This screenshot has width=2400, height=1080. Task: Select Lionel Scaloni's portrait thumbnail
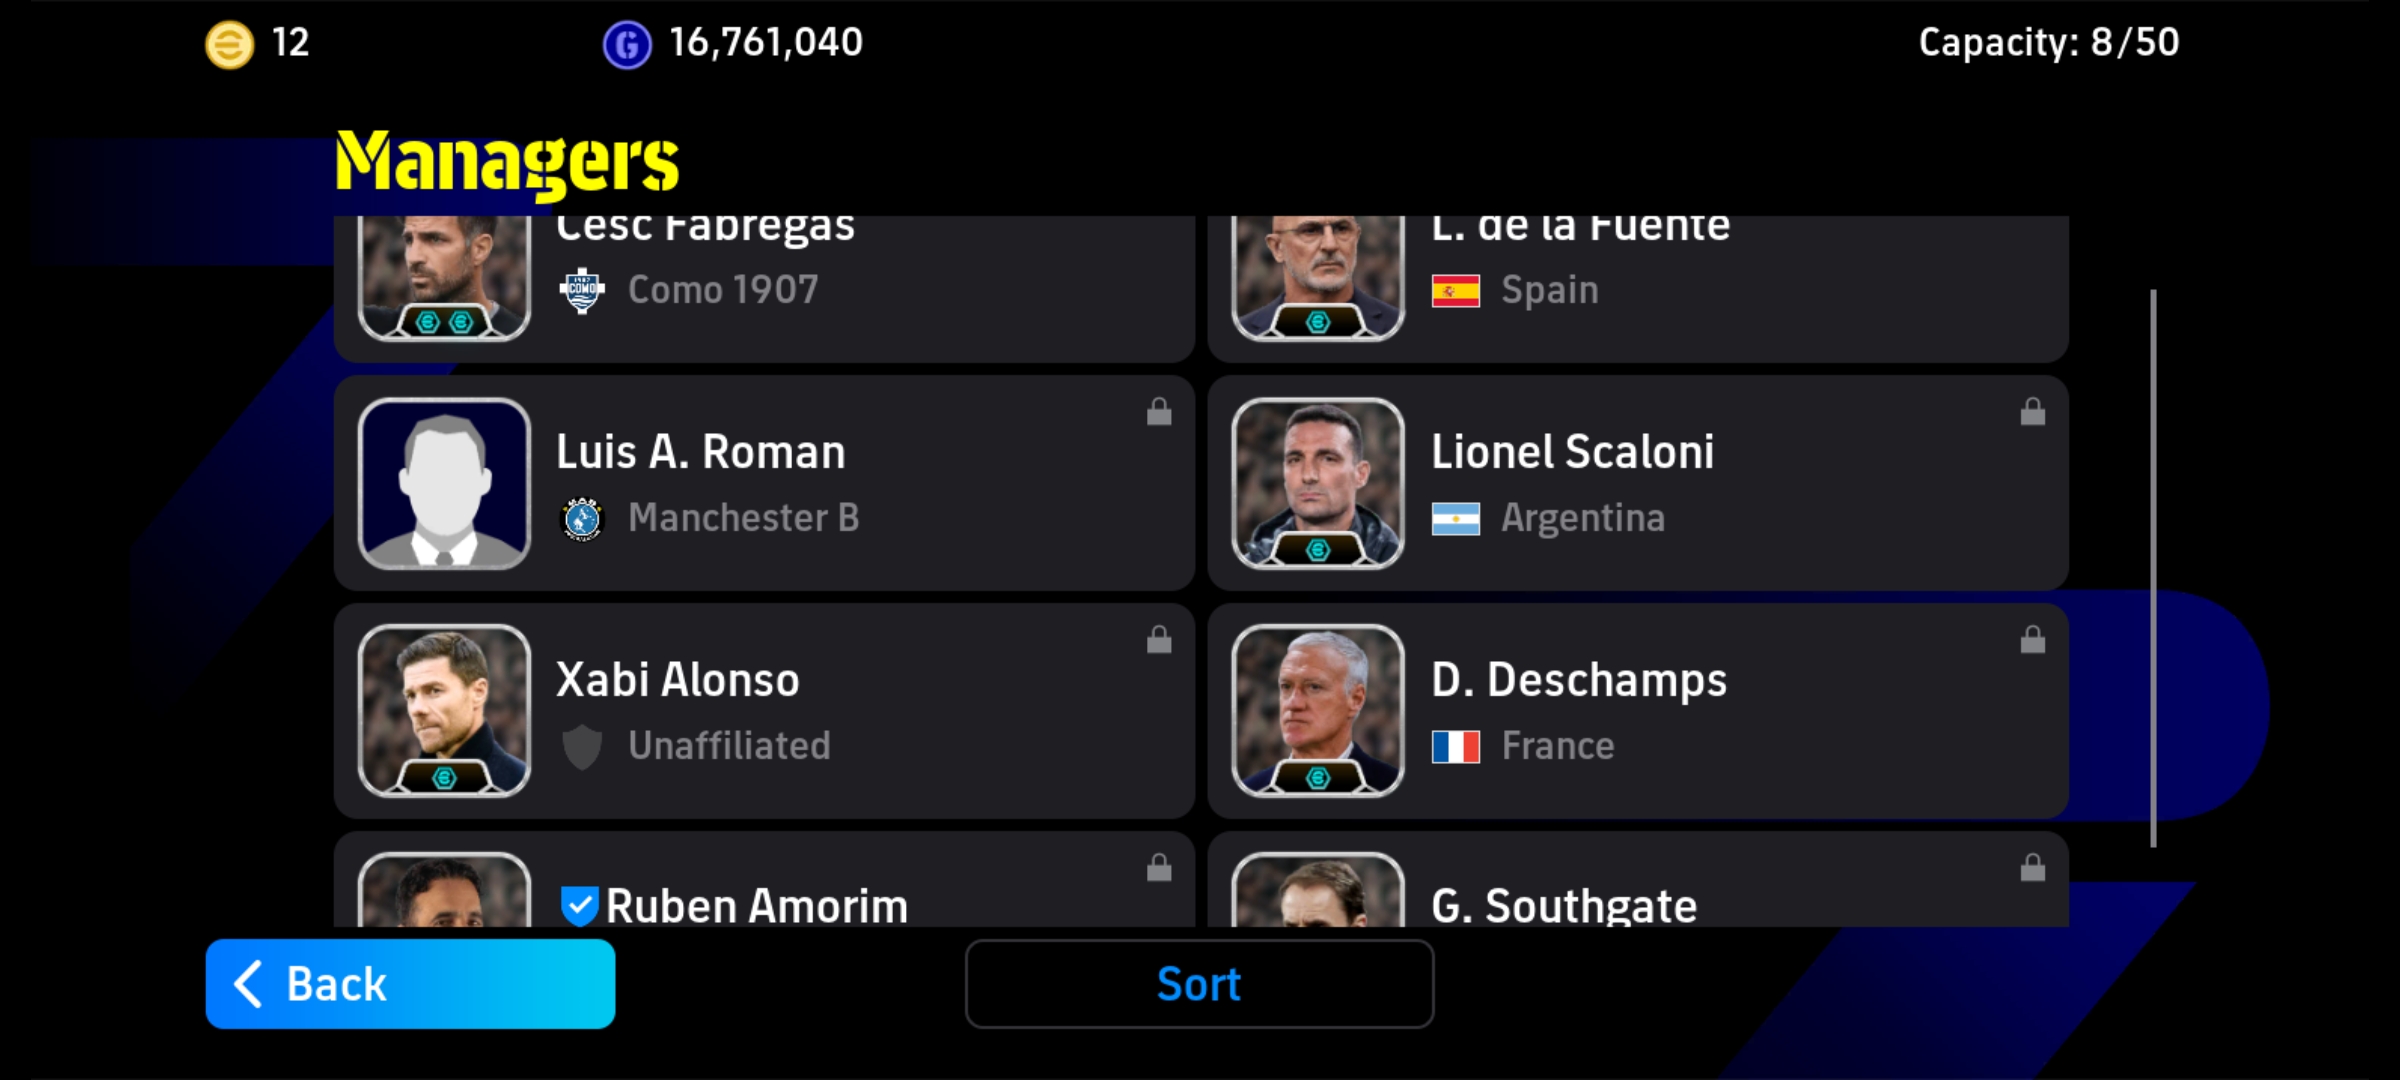1318,484
